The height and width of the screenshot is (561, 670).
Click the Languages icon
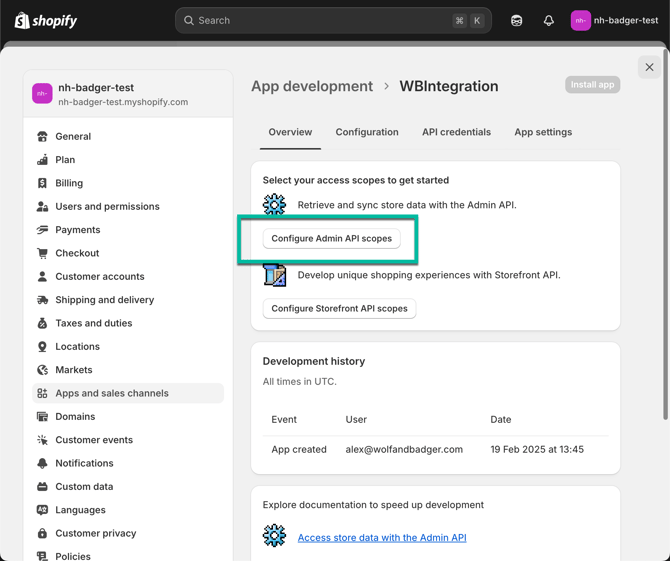pos(42,510)
